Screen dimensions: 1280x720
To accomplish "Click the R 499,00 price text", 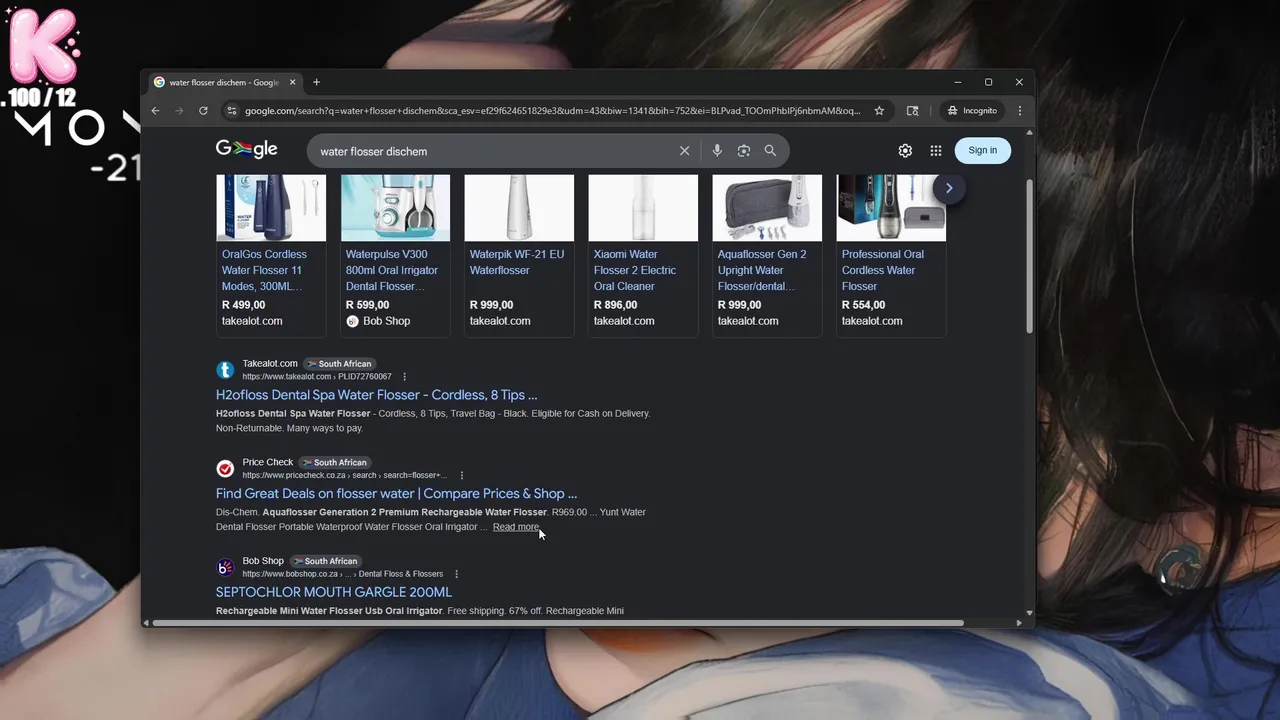I will (x=244, y=305).
